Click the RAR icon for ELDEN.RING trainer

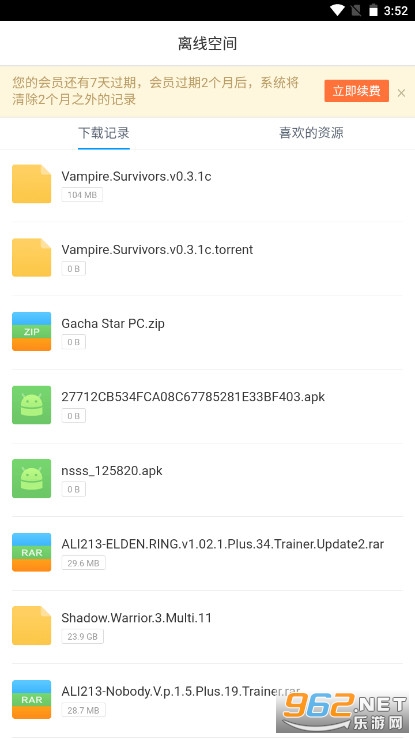tap(32, 552)
